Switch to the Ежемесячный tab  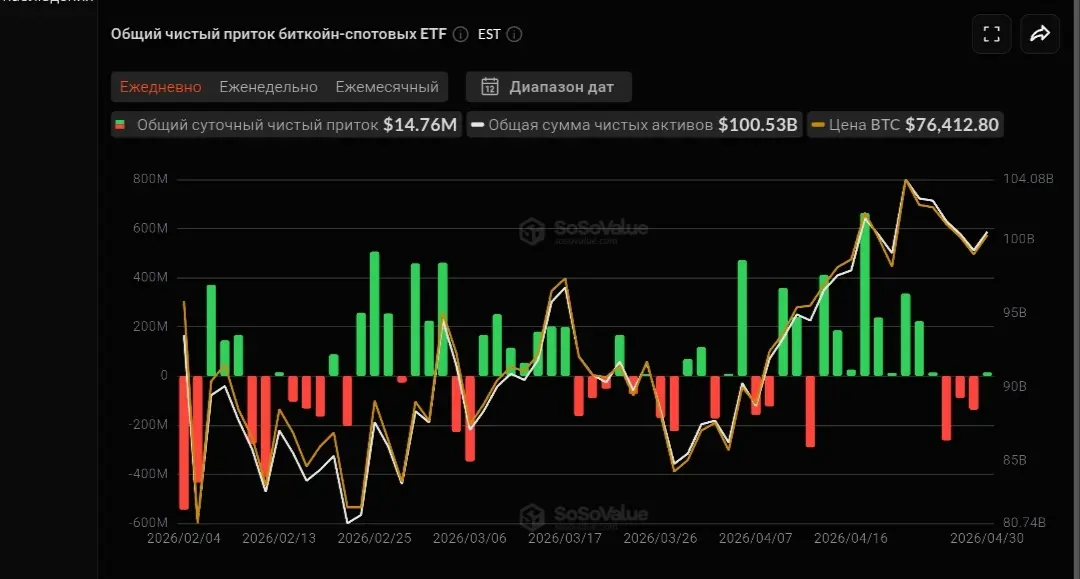click(x=387, y=87)
